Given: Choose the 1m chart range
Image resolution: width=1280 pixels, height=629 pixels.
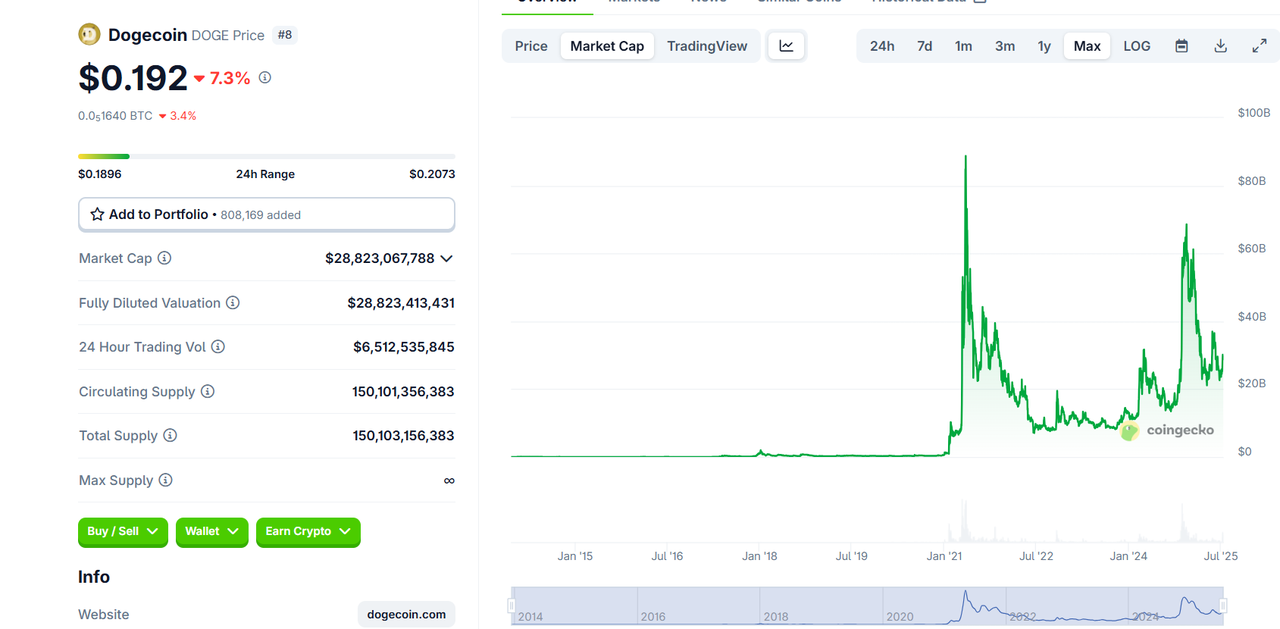Looking at the screenshot, I should click(964, 46).
